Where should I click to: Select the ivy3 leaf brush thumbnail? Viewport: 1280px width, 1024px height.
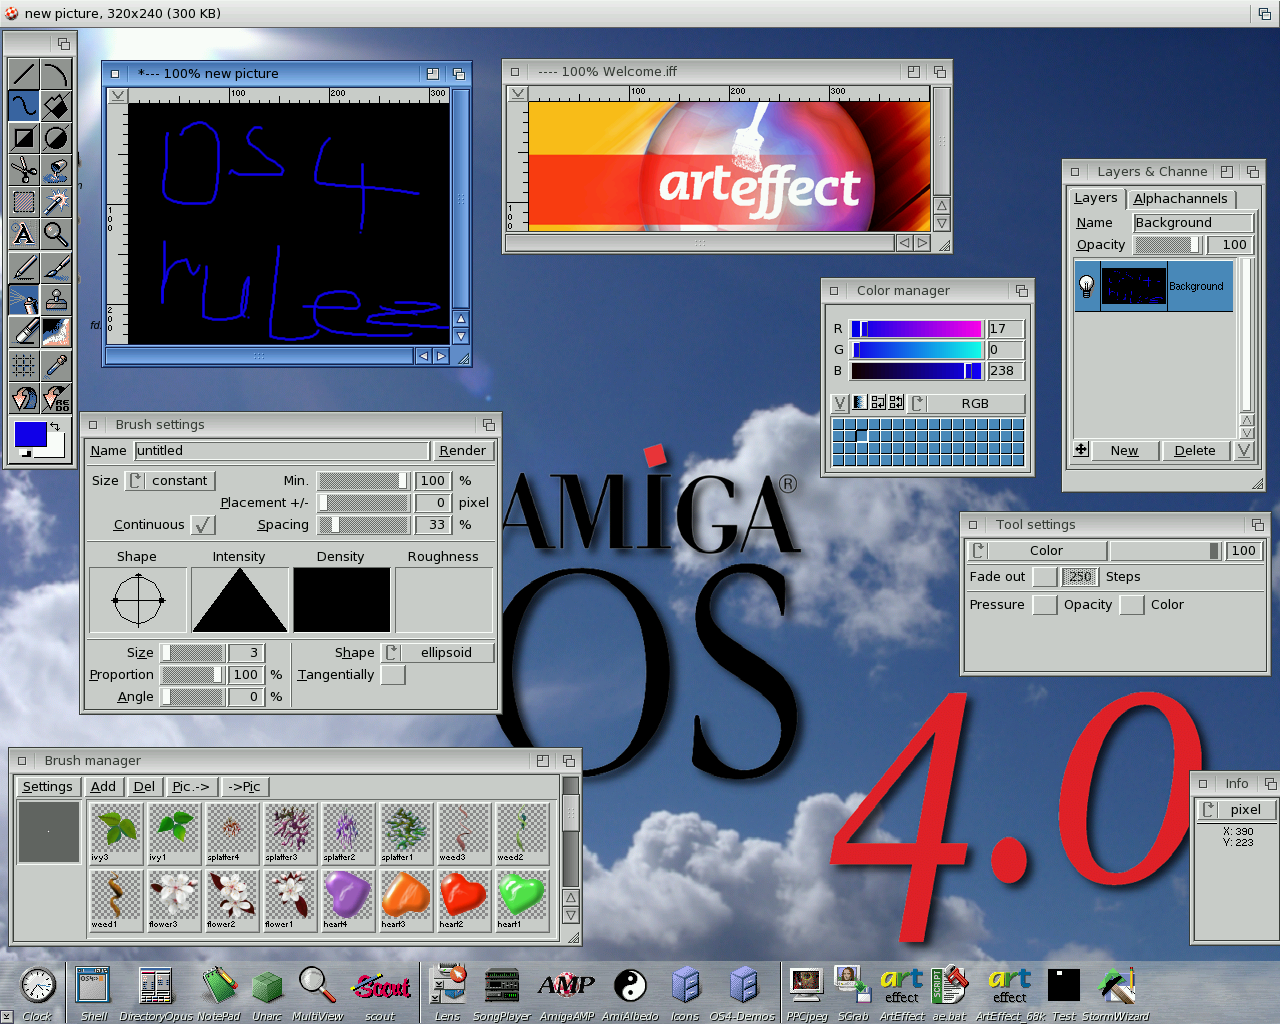[115, 833]
